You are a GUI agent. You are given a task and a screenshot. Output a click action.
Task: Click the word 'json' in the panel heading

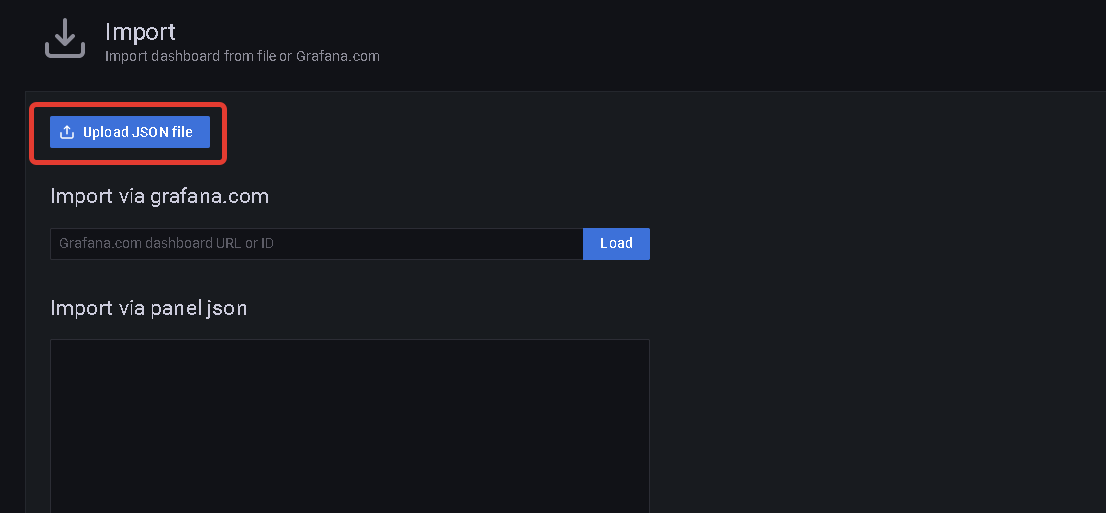pyautogui.click(x=226, y=308)
